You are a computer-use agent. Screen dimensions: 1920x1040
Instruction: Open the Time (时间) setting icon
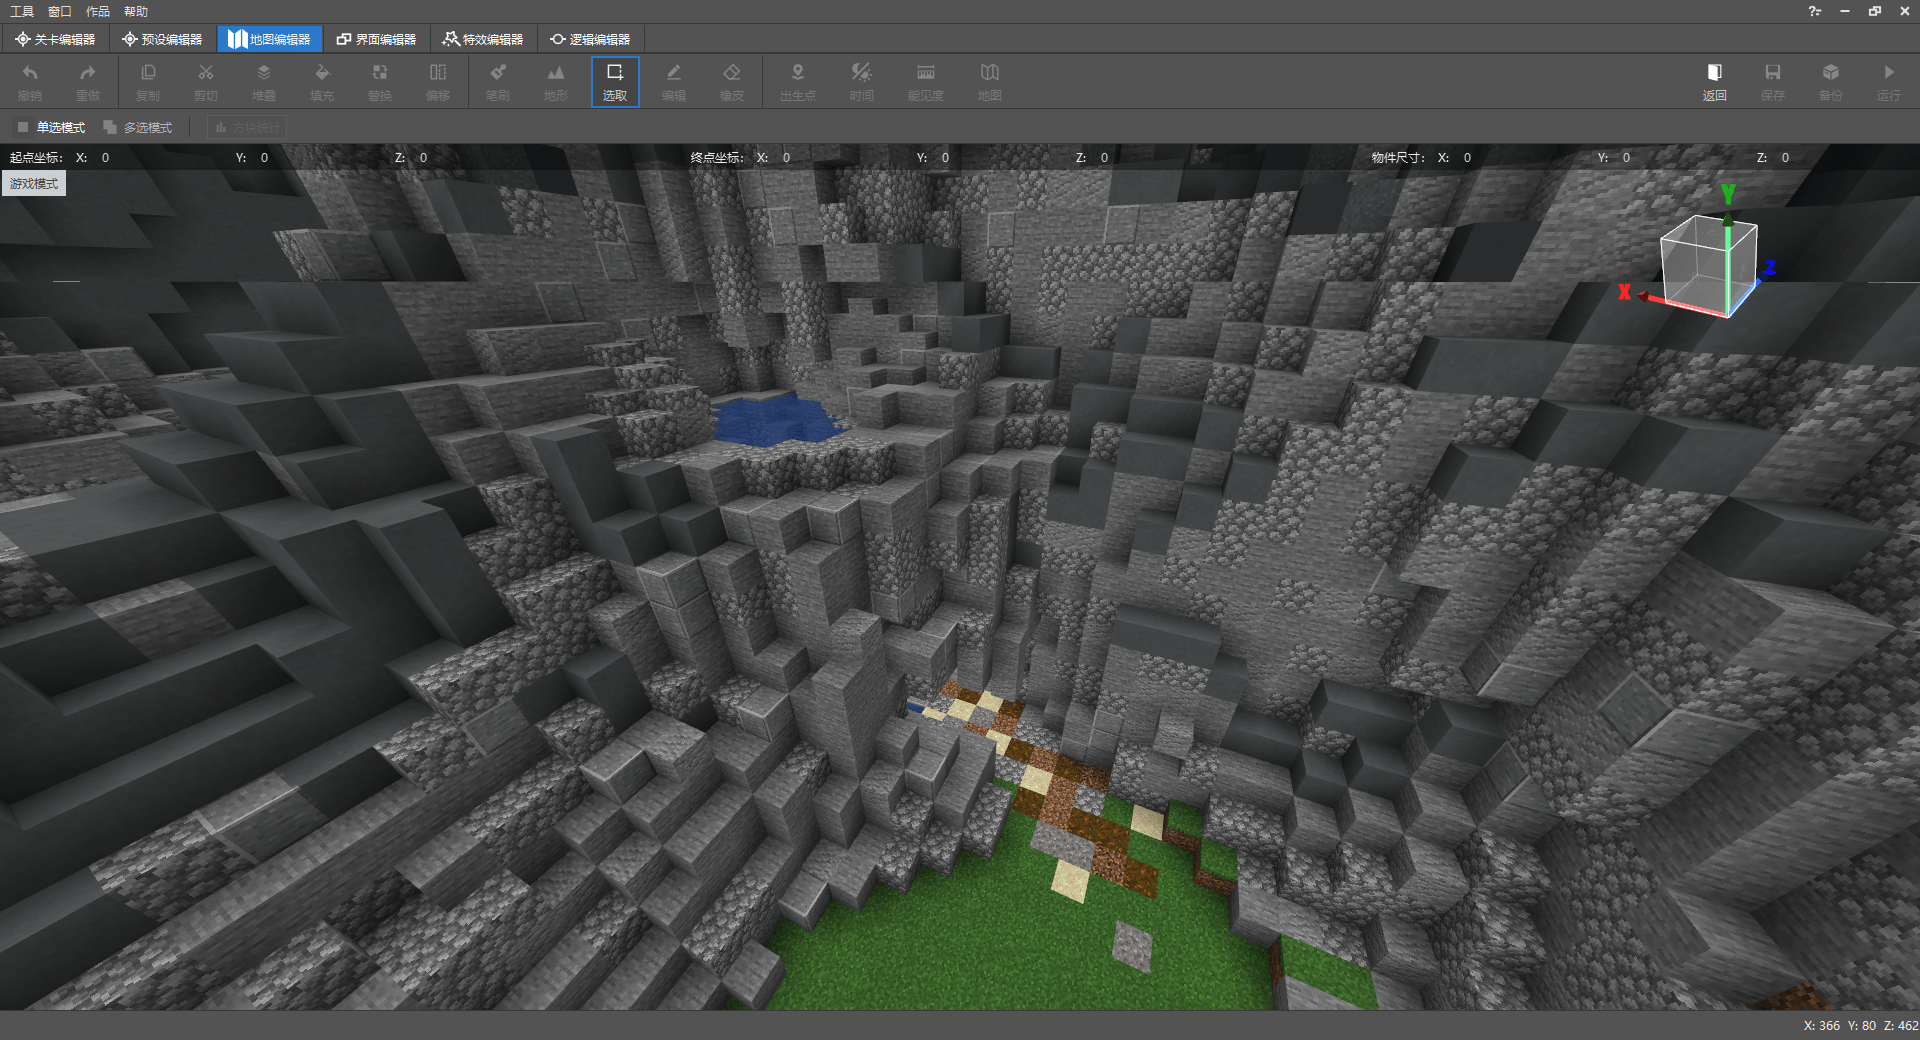(x=862, y=82)
